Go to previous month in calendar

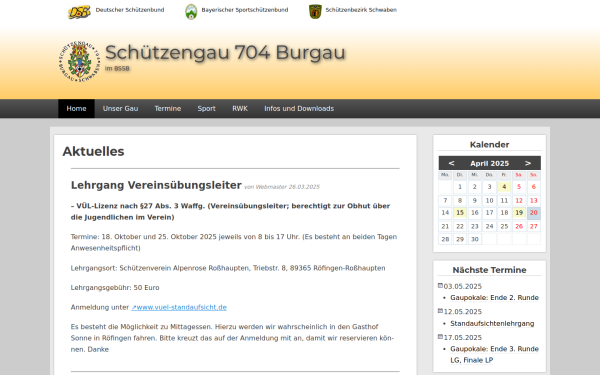coord(451,163)
